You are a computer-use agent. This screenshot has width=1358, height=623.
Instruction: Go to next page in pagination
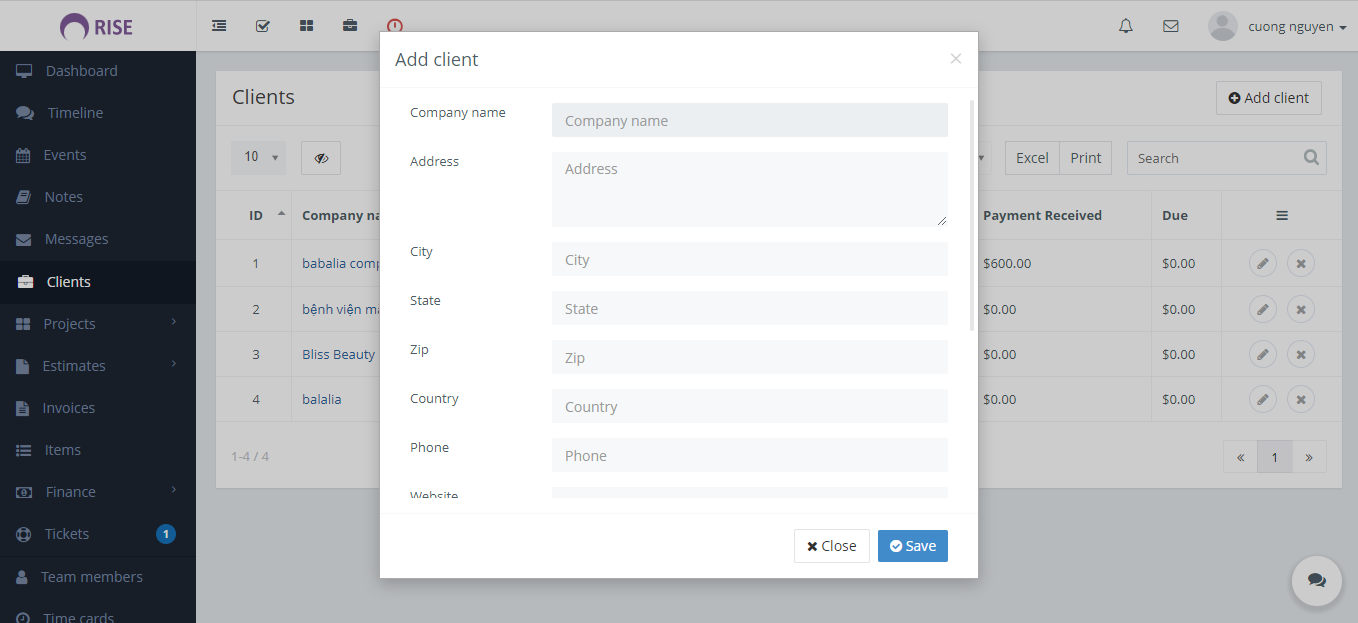pos(1309,457)
